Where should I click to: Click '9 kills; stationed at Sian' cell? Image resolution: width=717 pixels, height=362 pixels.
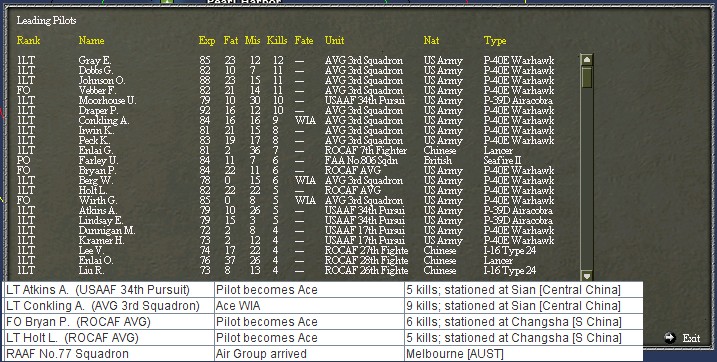point(524,306)
